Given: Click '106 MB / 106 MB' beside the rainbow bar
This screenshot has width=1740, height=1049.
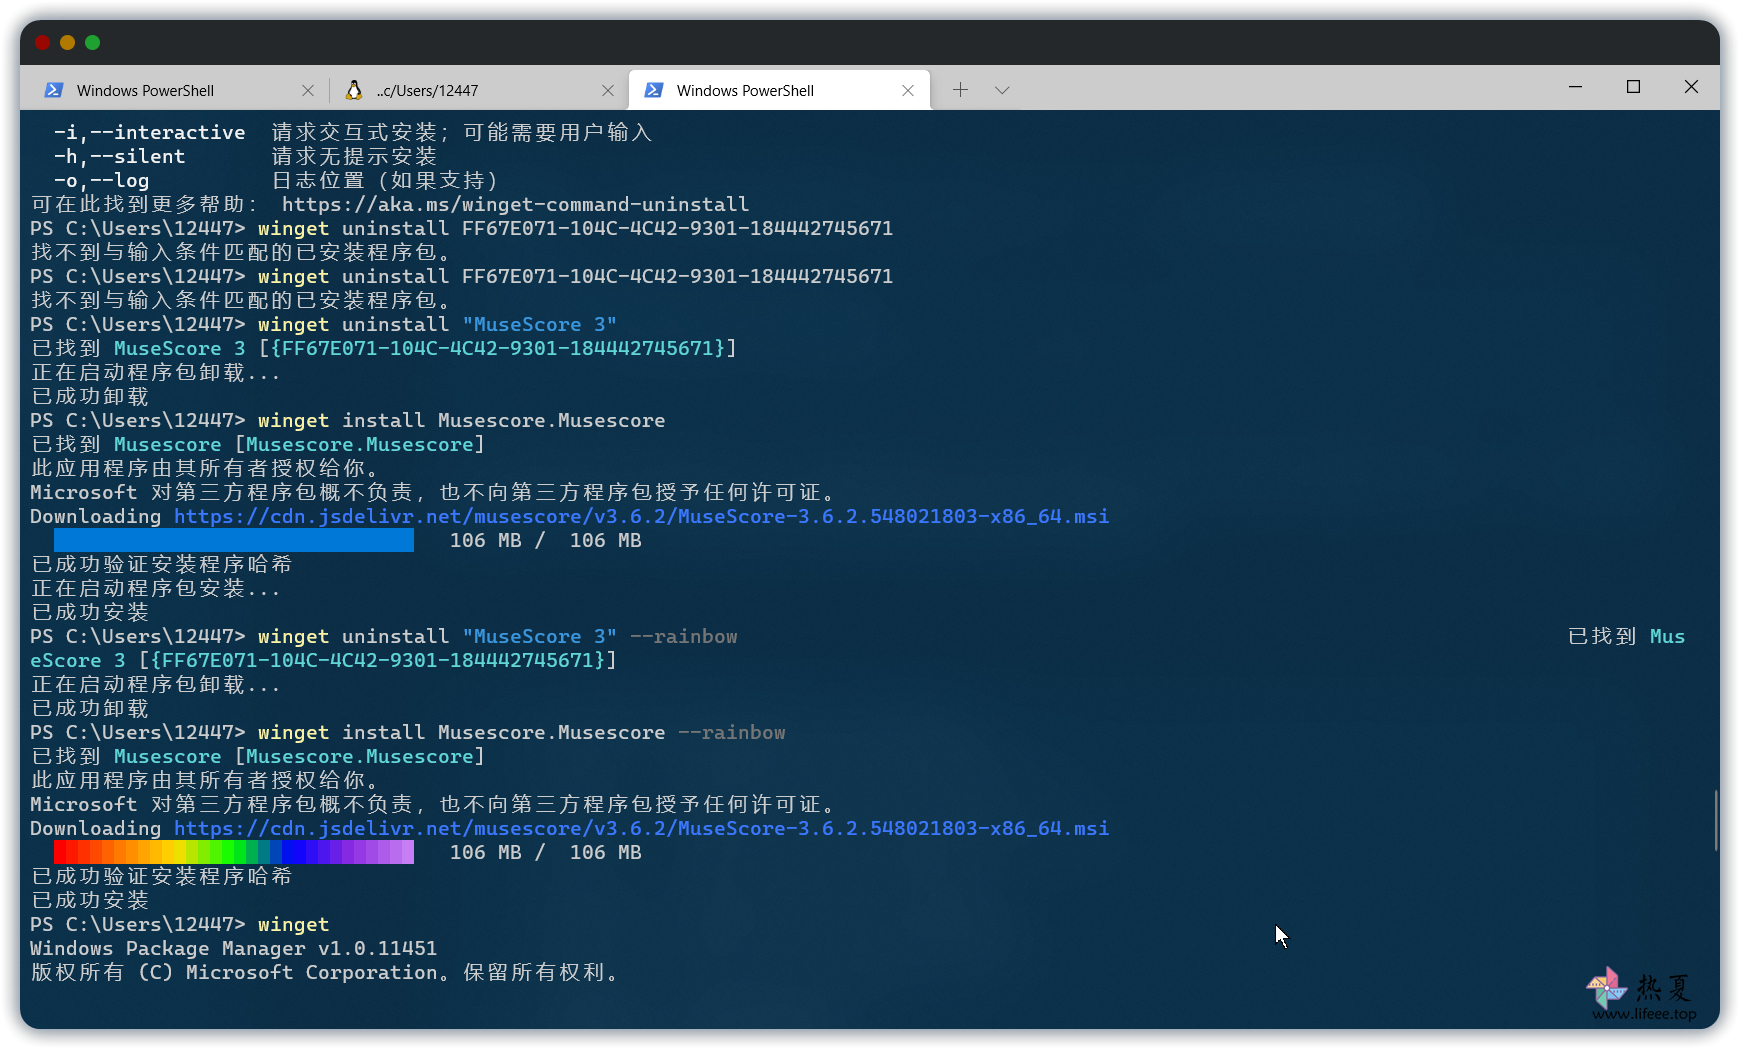Looking at the screenshot, I should coord(546,853).
